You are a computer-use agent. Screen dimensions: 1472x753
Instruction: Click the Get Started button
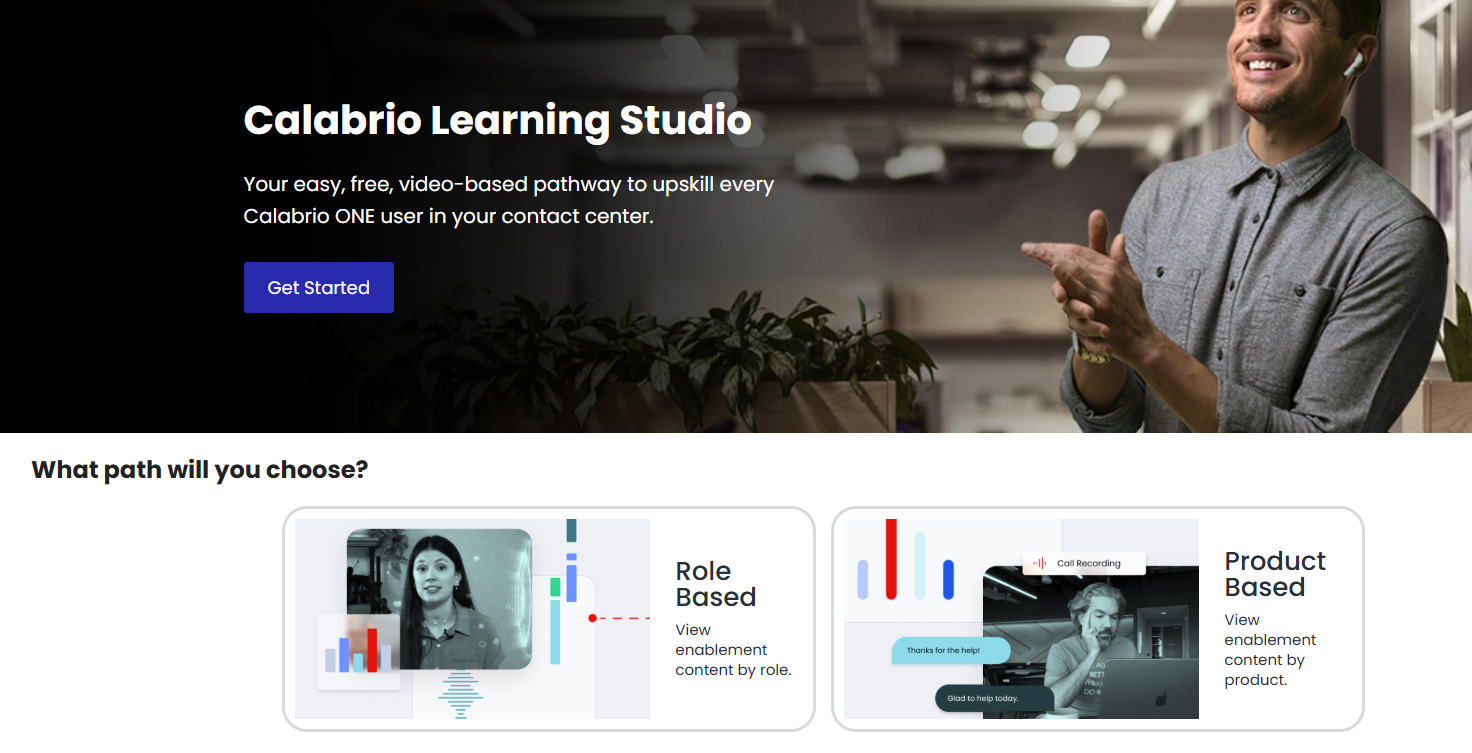[x=319, y=288]
